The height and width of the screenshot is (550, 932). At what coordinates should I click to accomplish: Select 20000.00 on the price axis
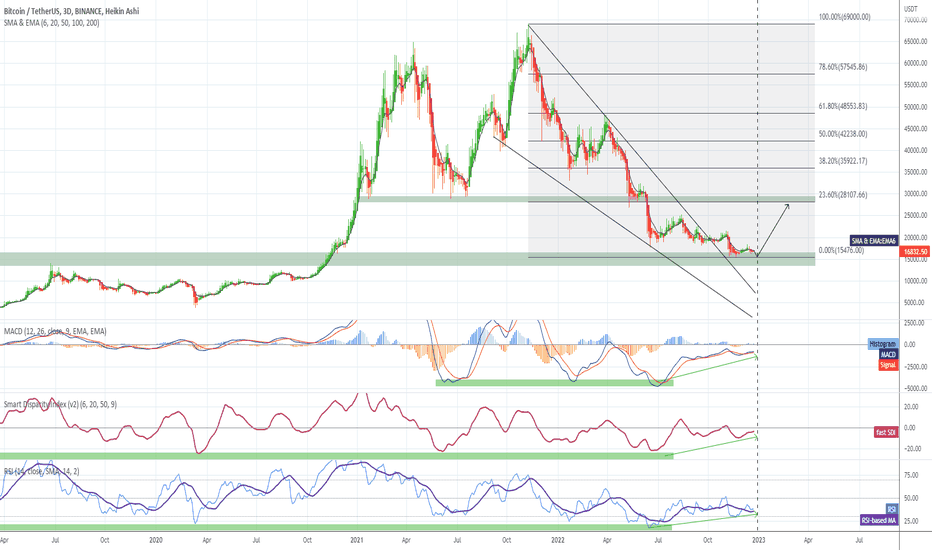click(x=915, y=238)
